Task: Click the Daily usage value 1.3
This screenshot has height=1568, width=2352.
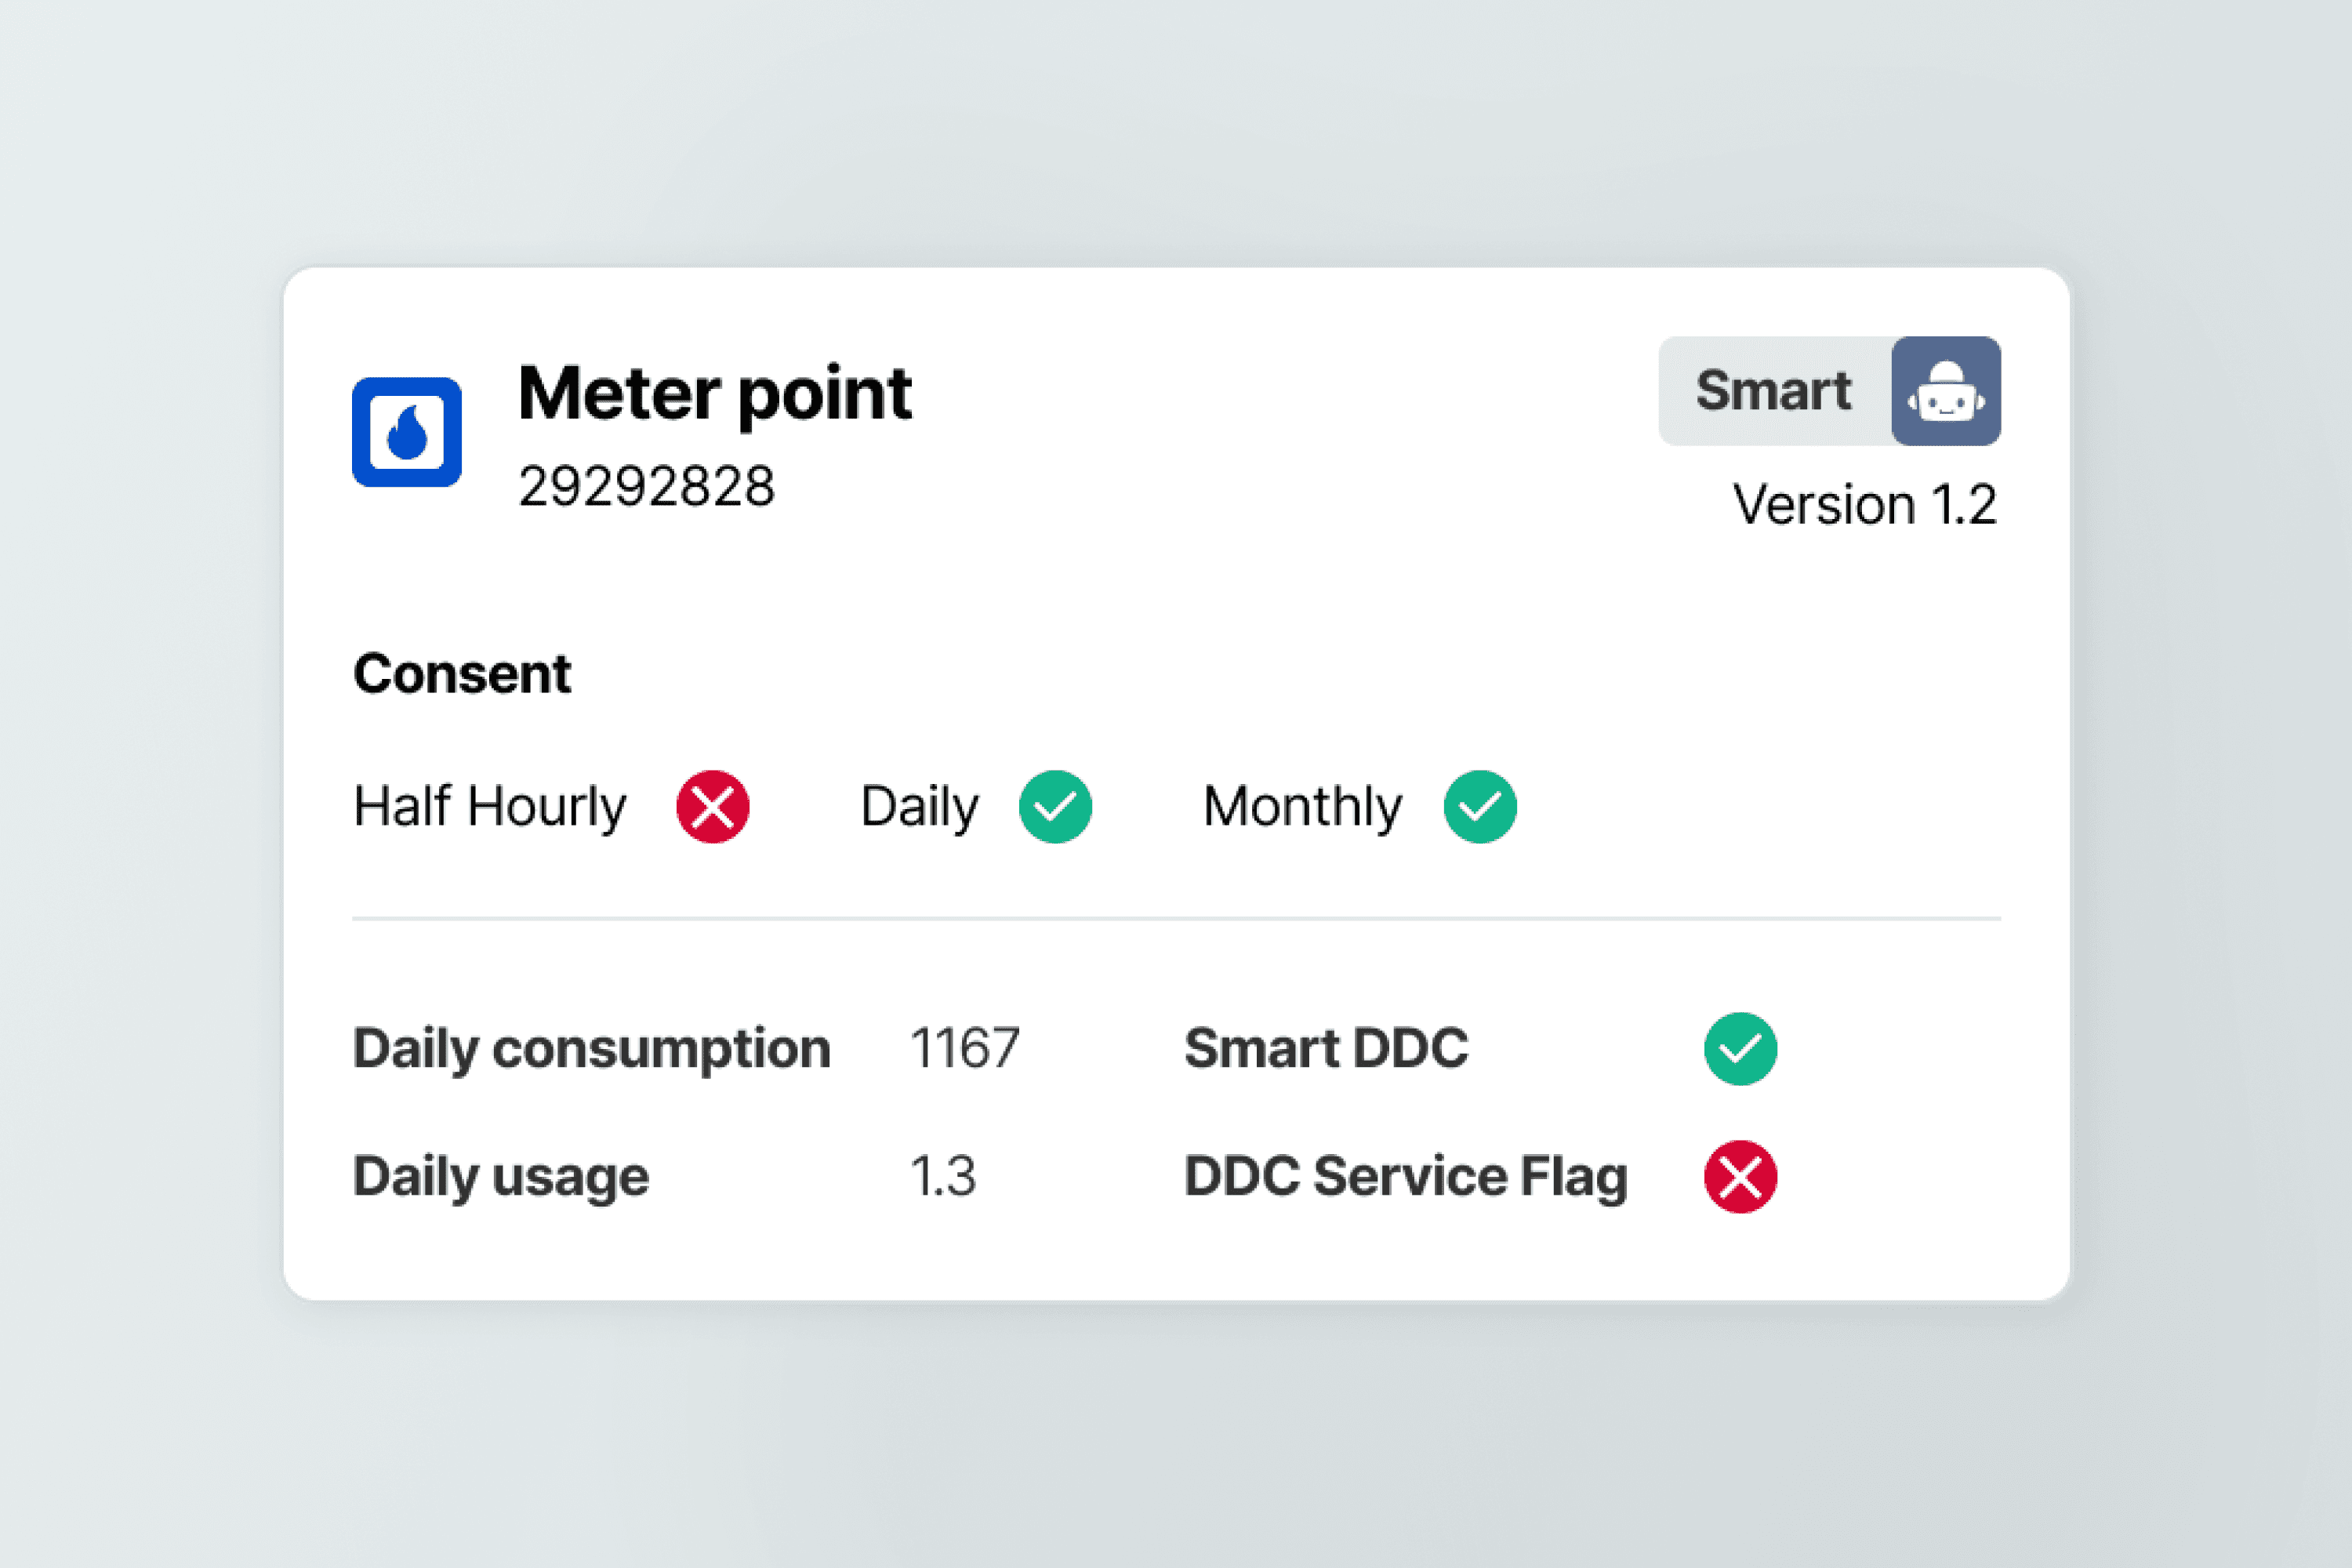Action: point(942,1177)
